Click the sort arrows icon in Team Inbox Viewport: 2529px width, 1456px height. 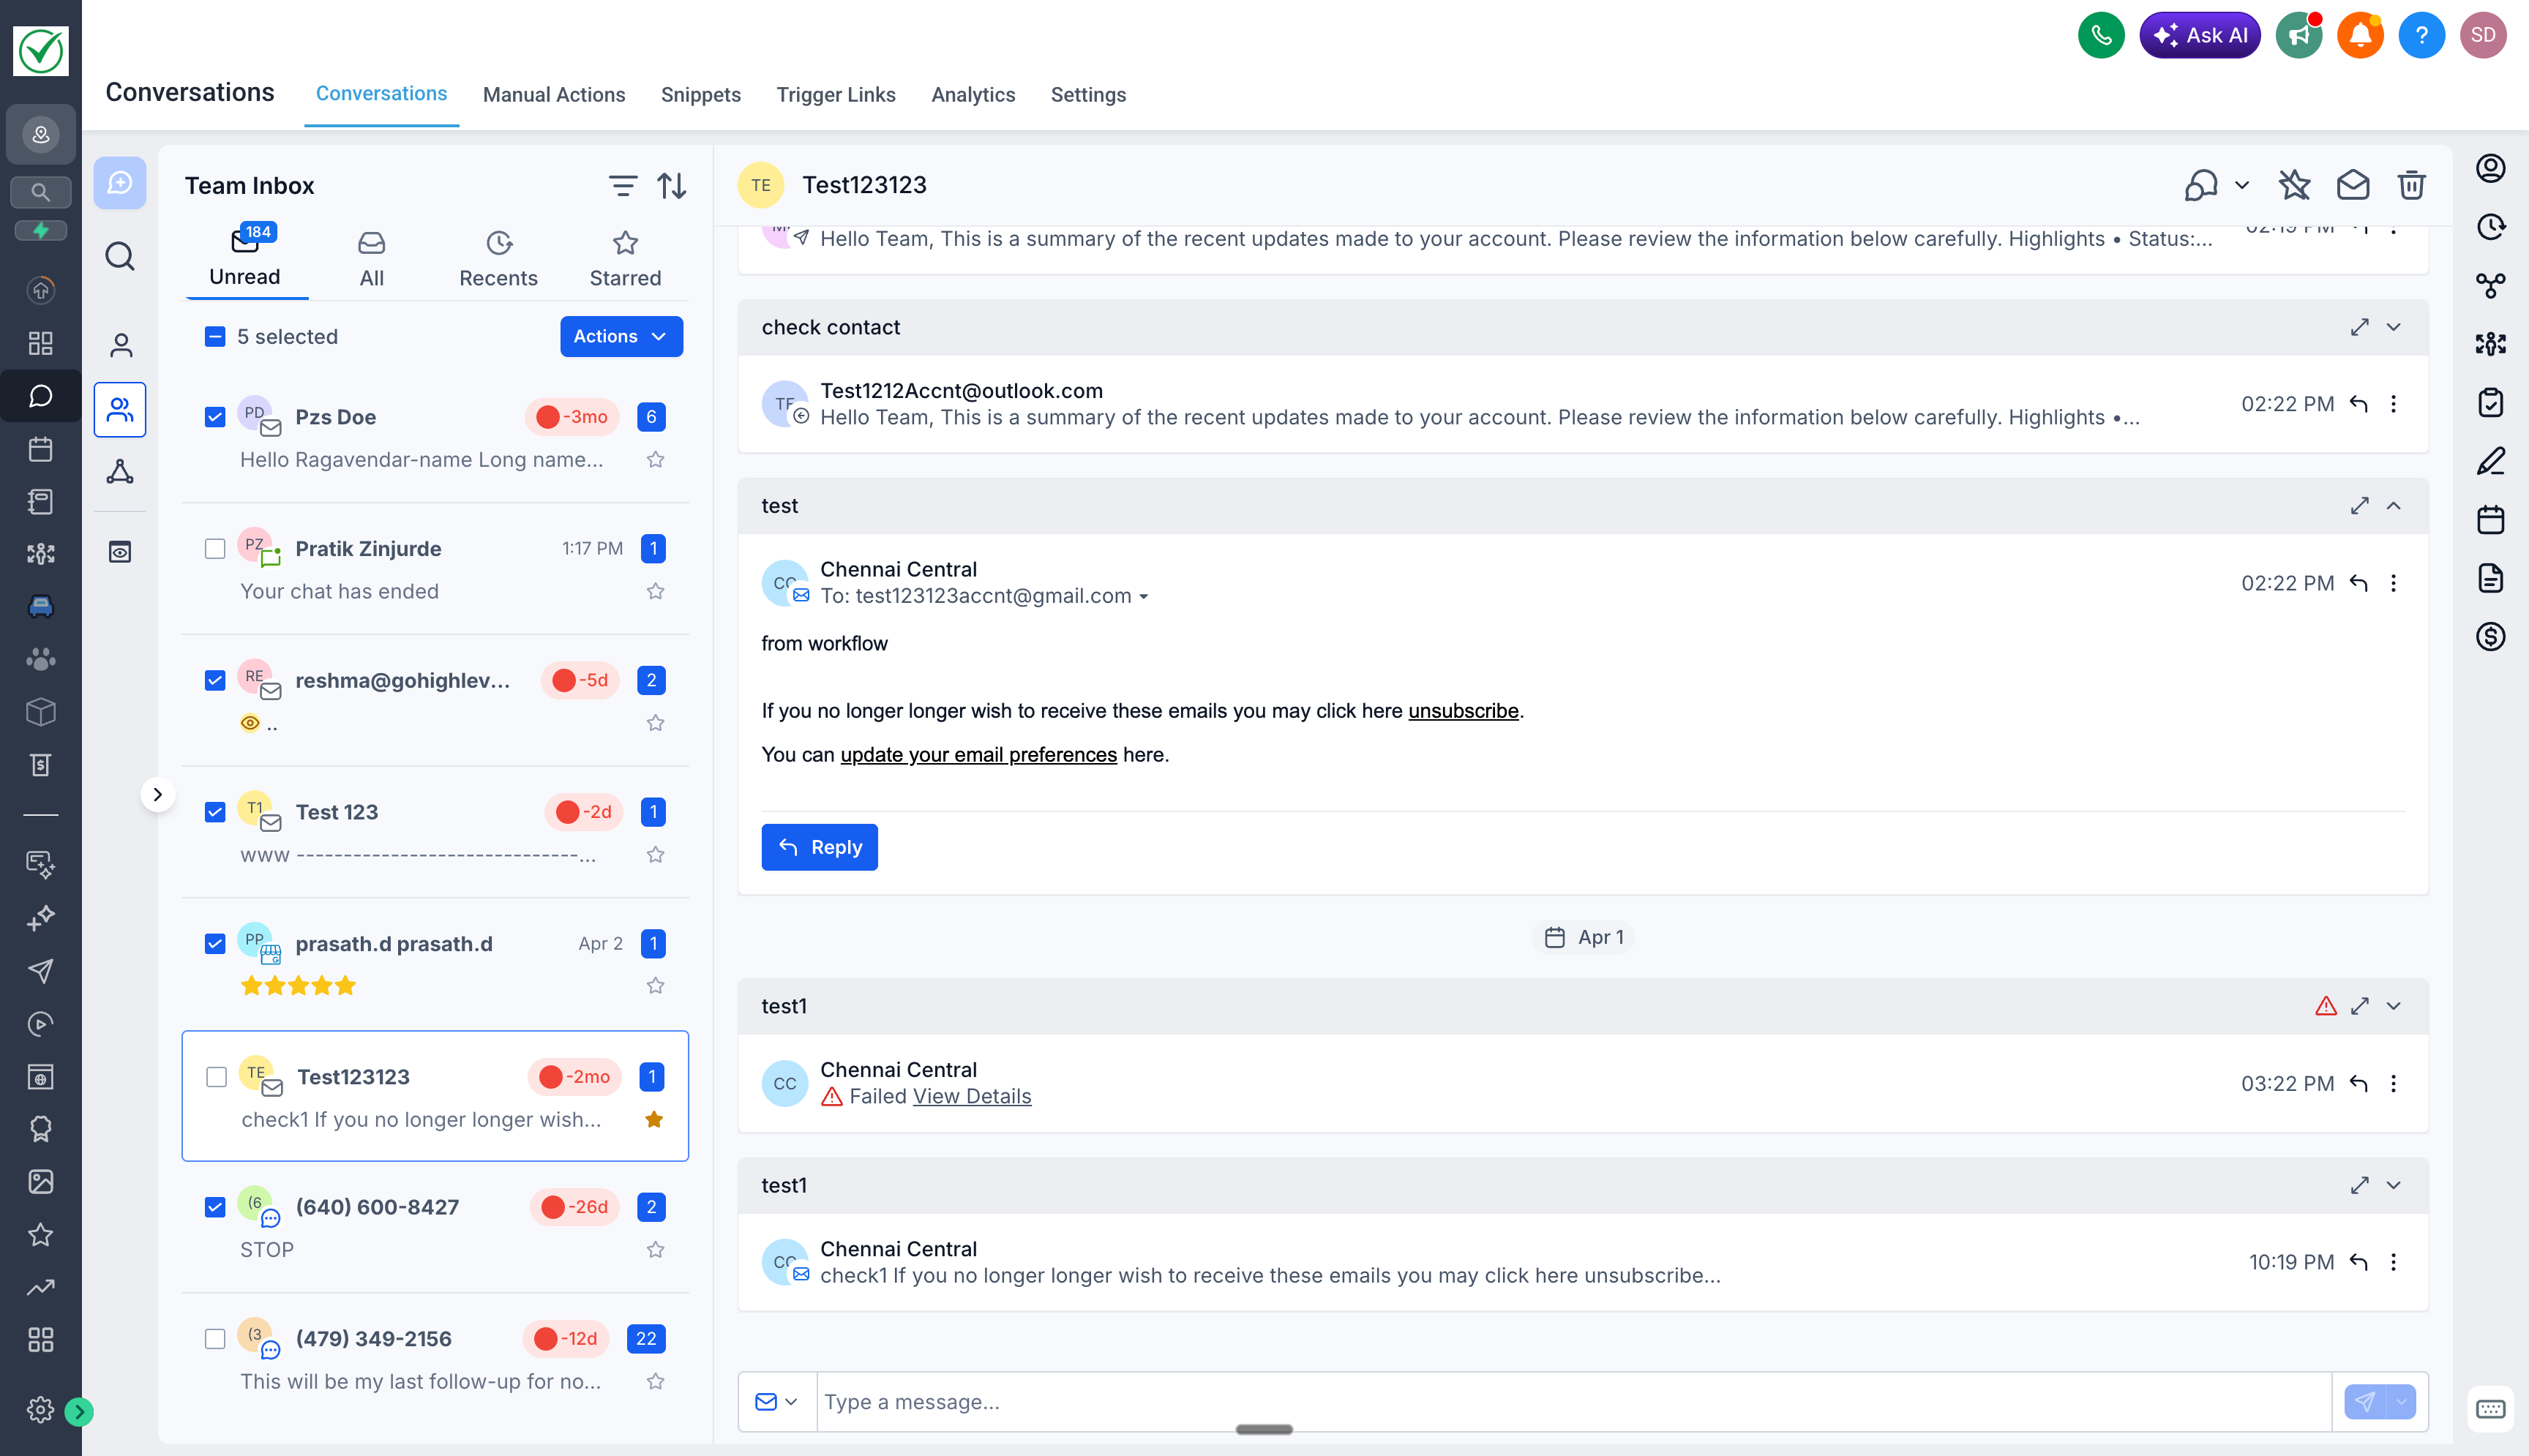672,186
